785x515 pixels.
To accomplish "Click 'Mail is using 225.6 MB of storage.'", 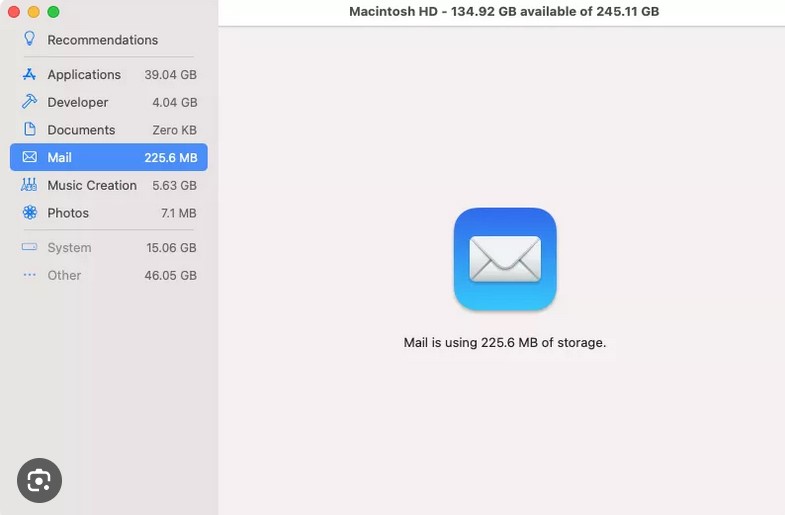I will click(x=505, y=342).
